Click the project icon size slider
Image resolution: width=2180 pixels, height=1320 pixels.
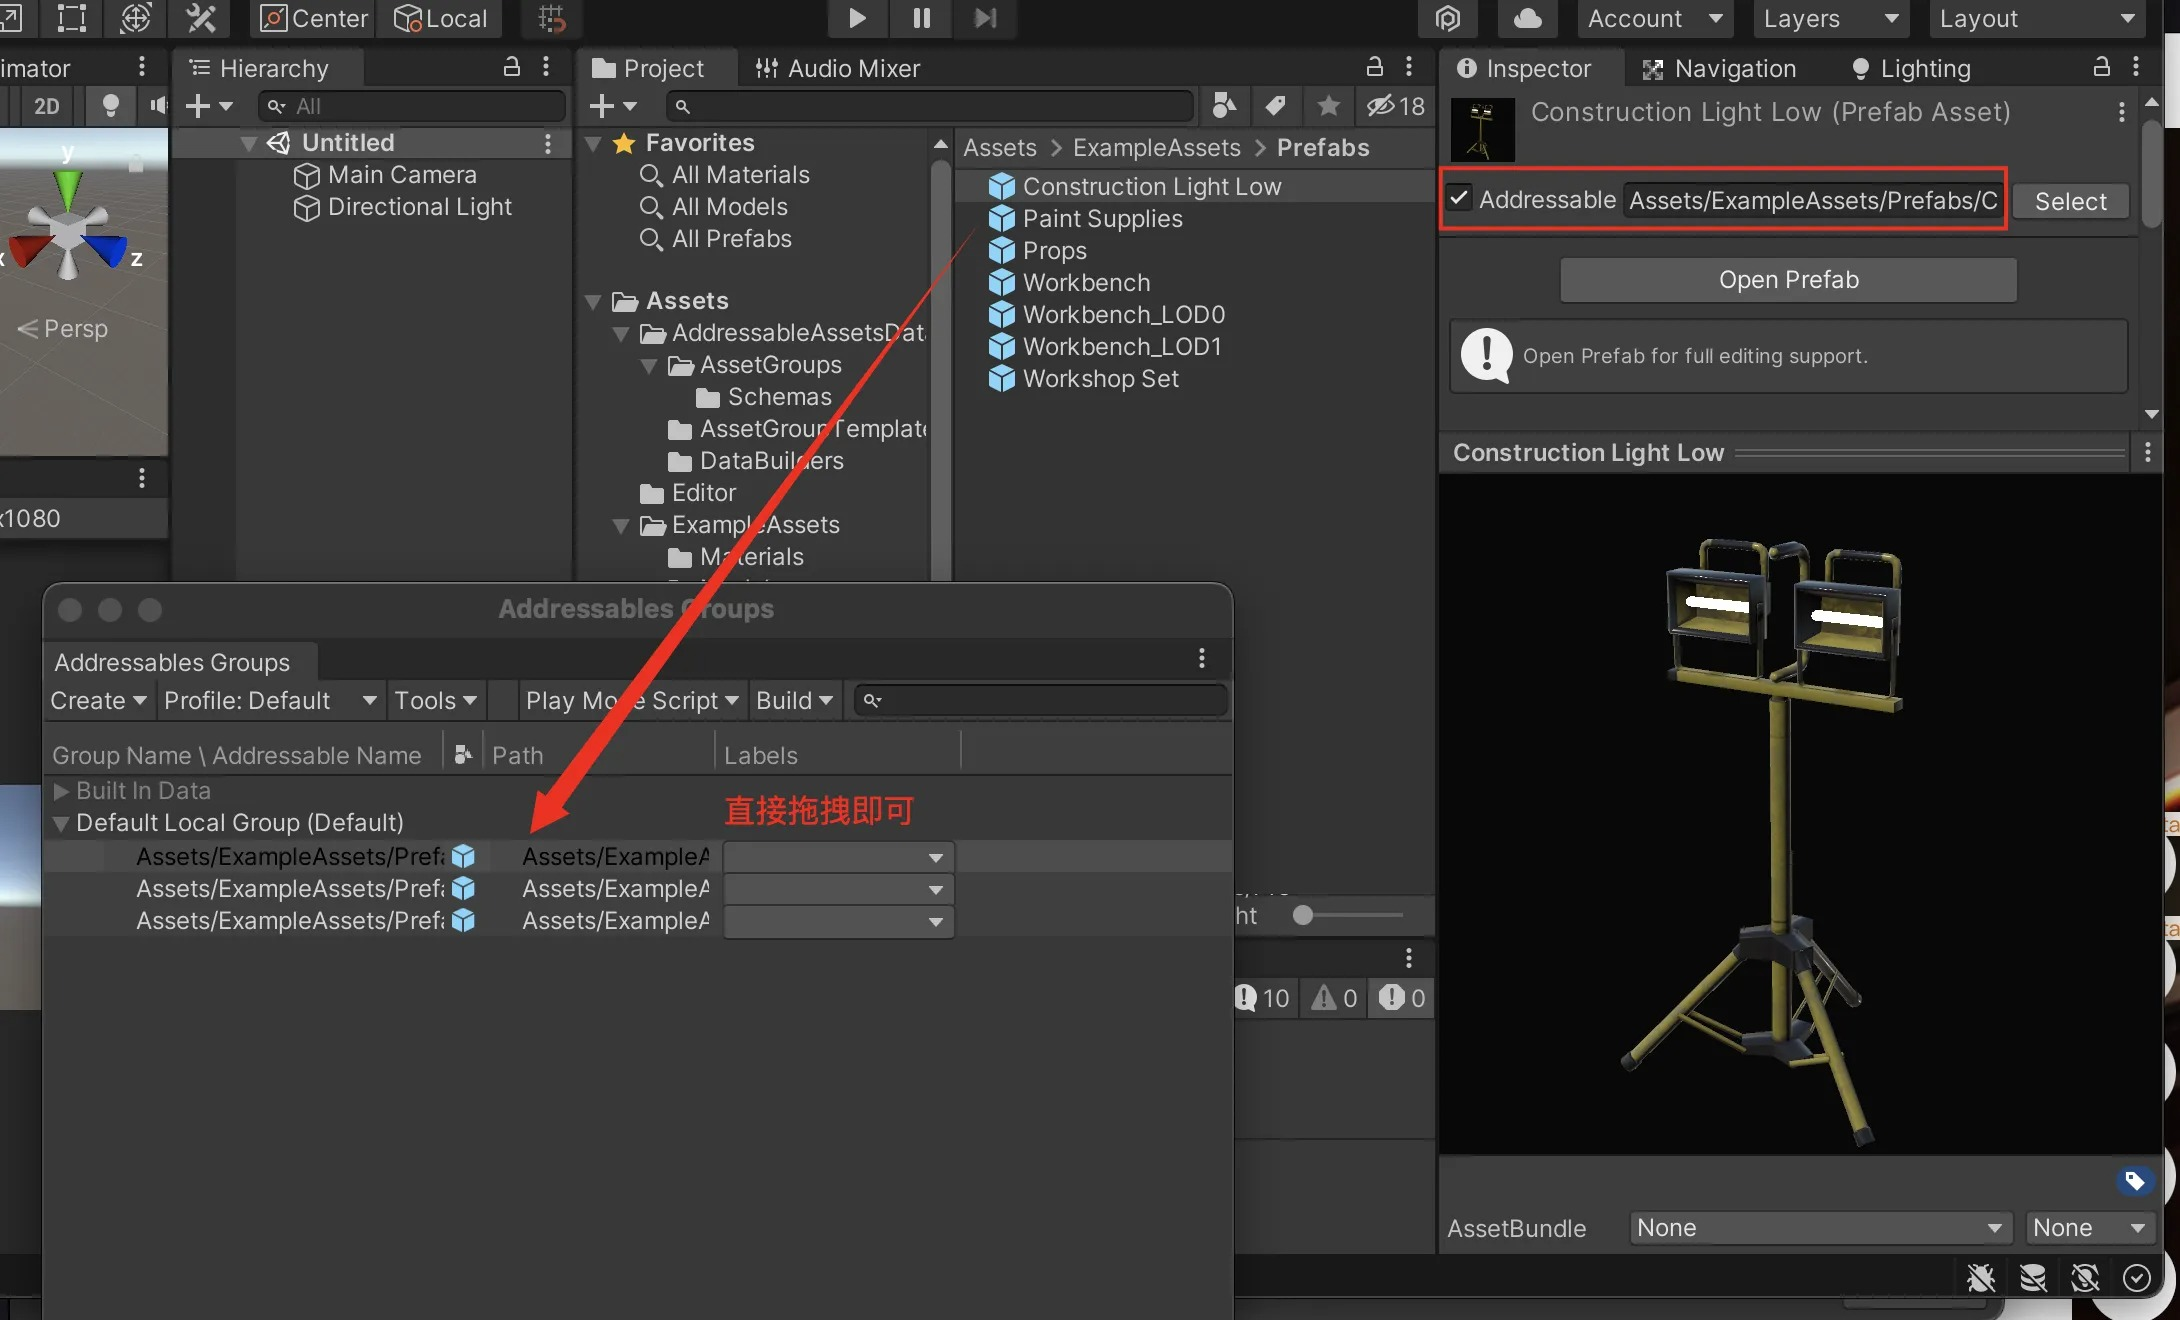pyautogui.click(x=1303, y=915)
